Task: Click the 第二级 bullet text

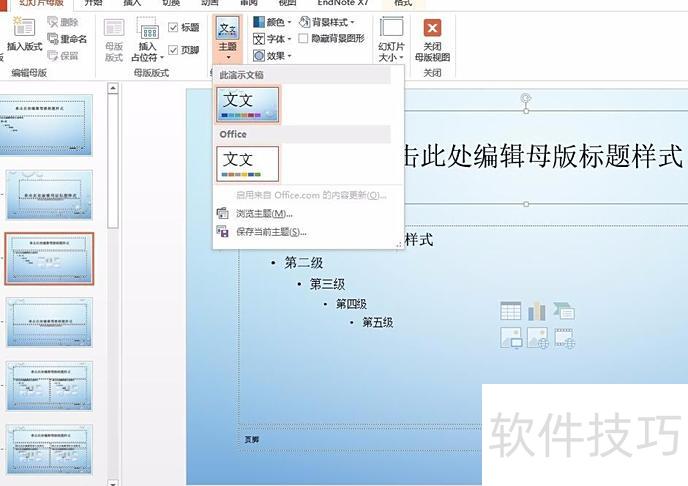Action: click(x=304, y=263)
